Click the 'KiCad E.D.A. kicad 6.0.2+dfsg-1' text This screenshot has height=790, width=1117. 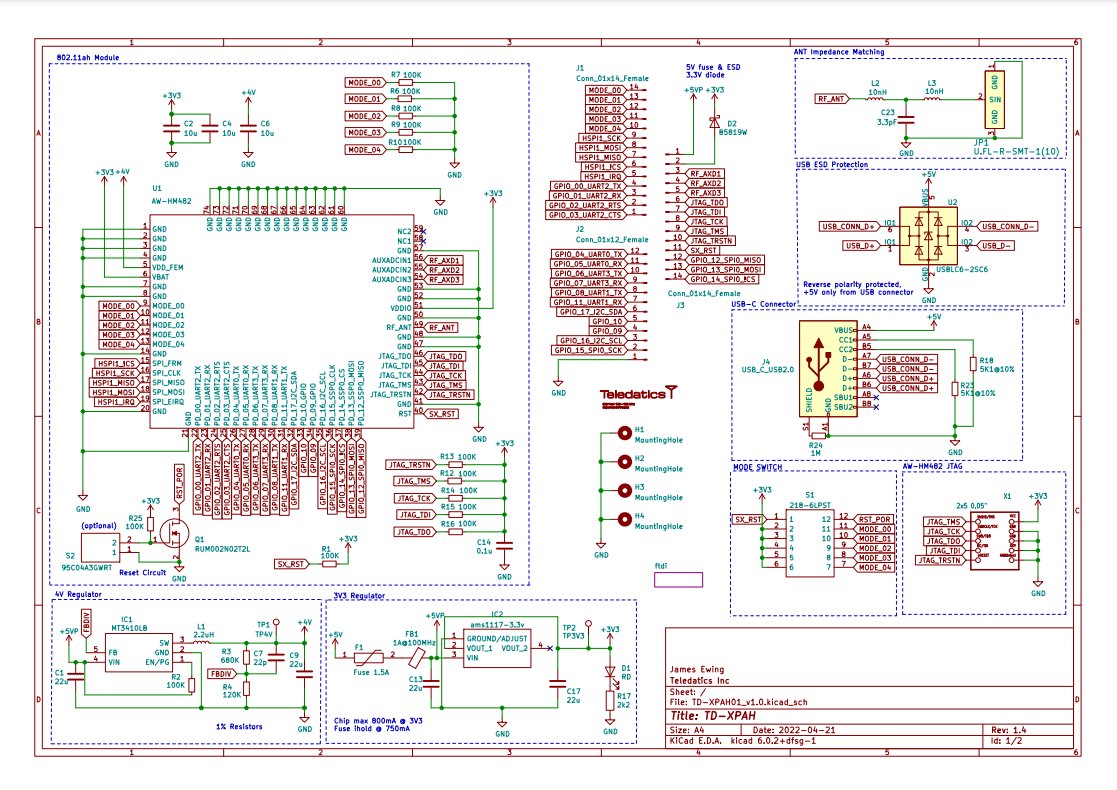pos(743,741)
